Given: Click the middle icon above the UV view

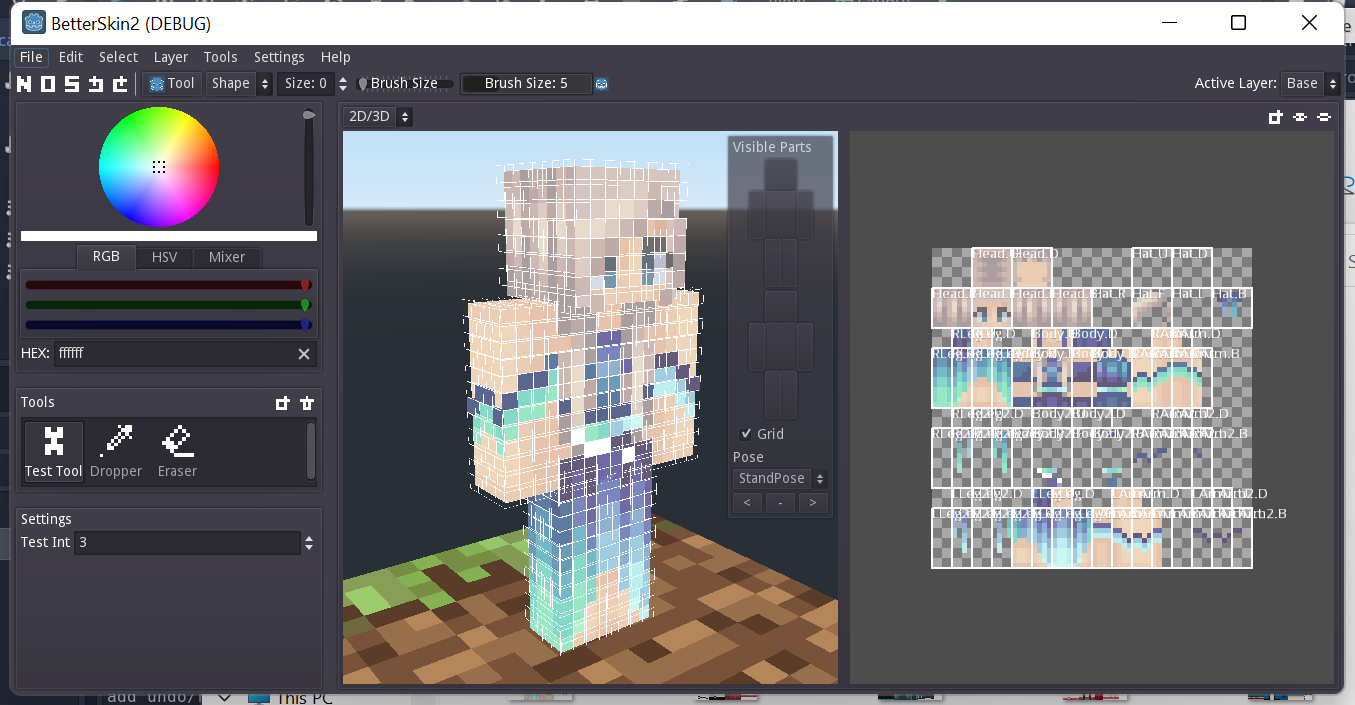Looking at the screenshot, I should [x=1300, y=117].
